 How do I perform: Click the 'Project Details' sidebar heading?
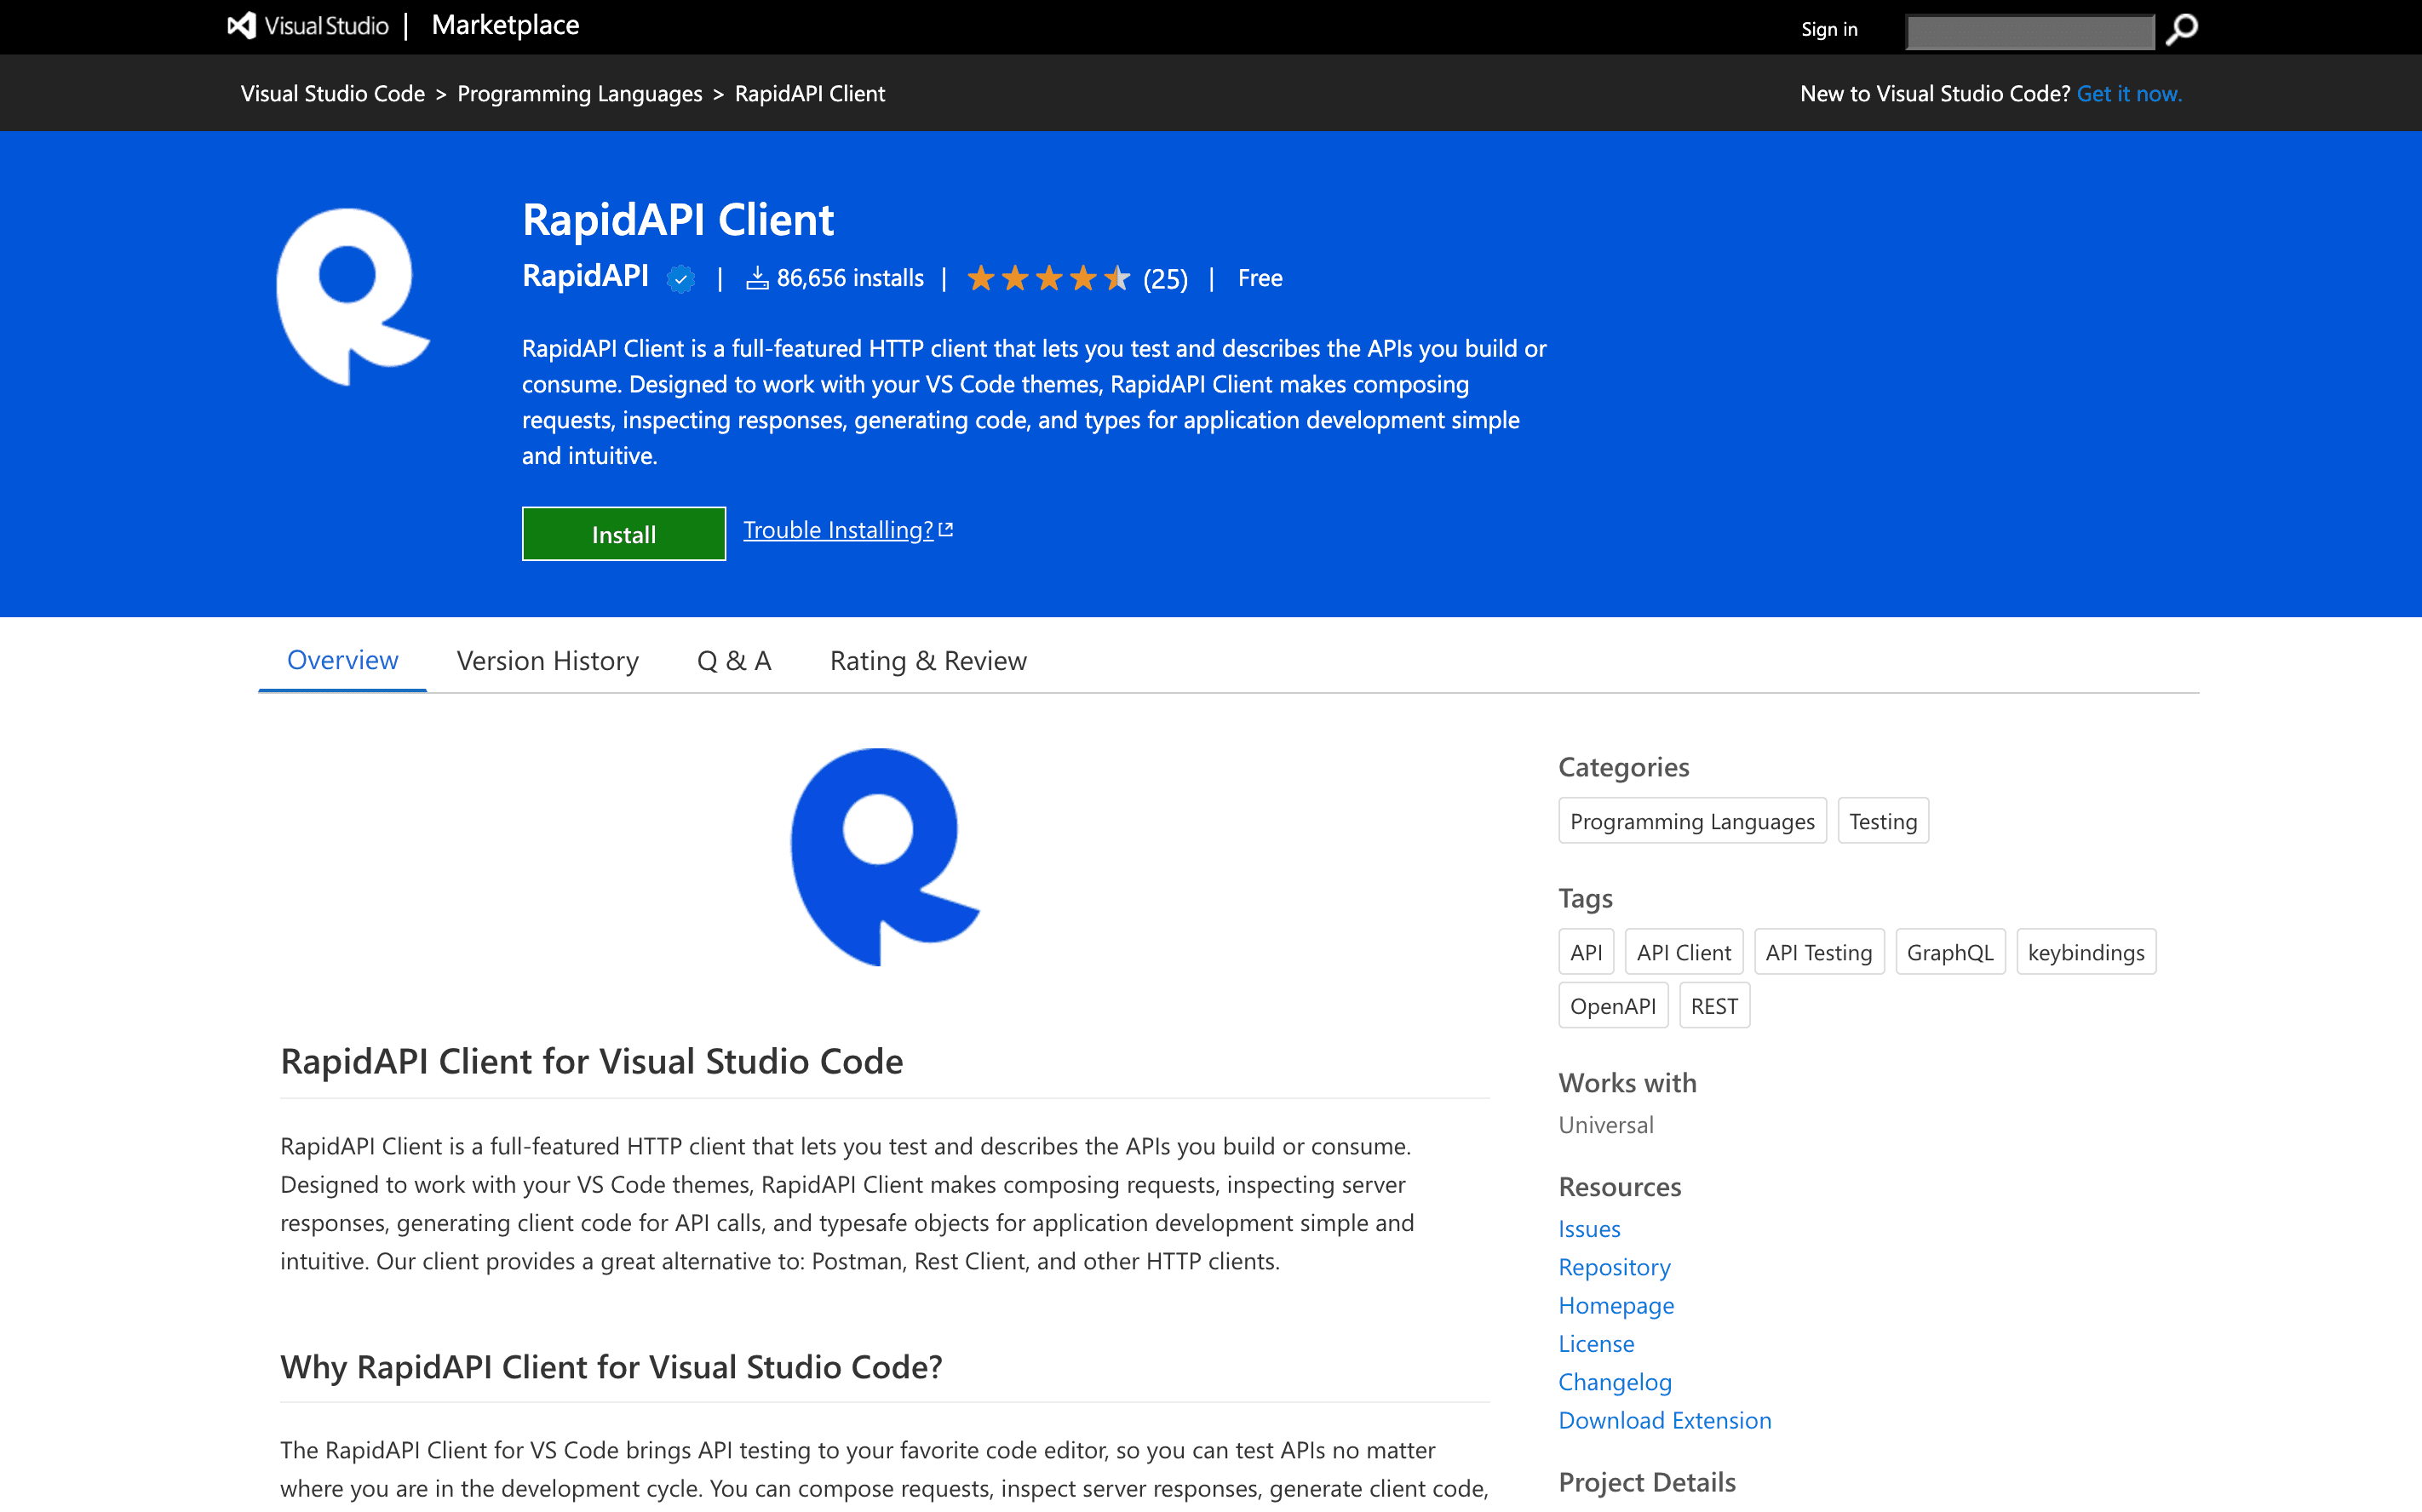1647,1482
